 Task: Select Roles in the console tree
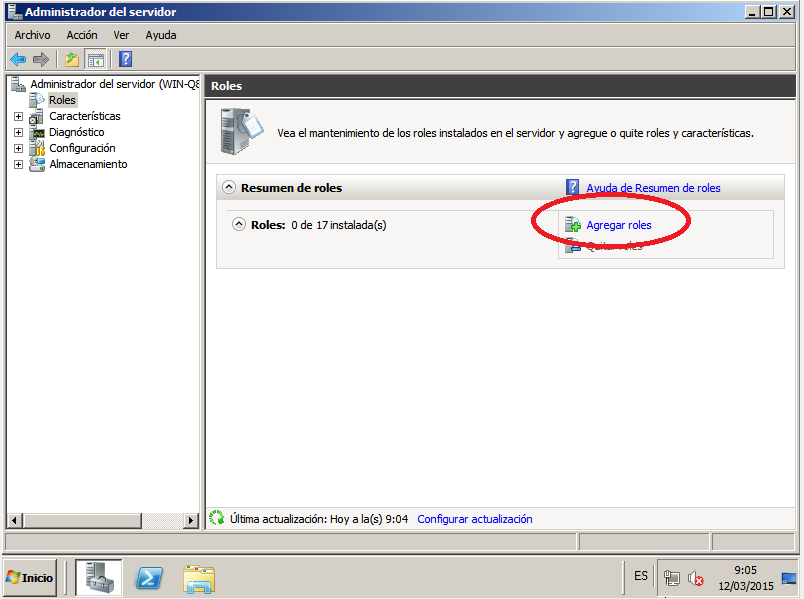(63, 100)
